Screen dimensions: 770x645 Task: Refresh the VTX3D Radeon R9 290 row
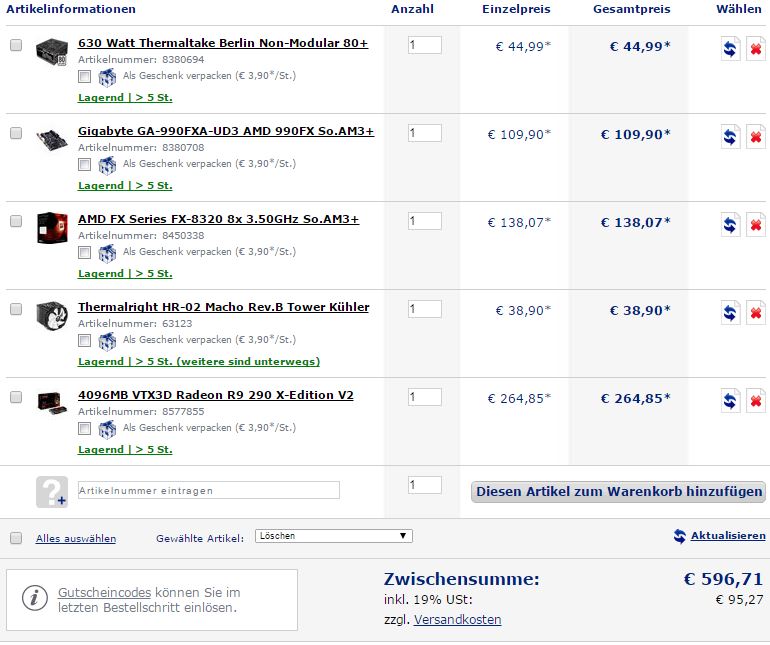pos(730,400)
